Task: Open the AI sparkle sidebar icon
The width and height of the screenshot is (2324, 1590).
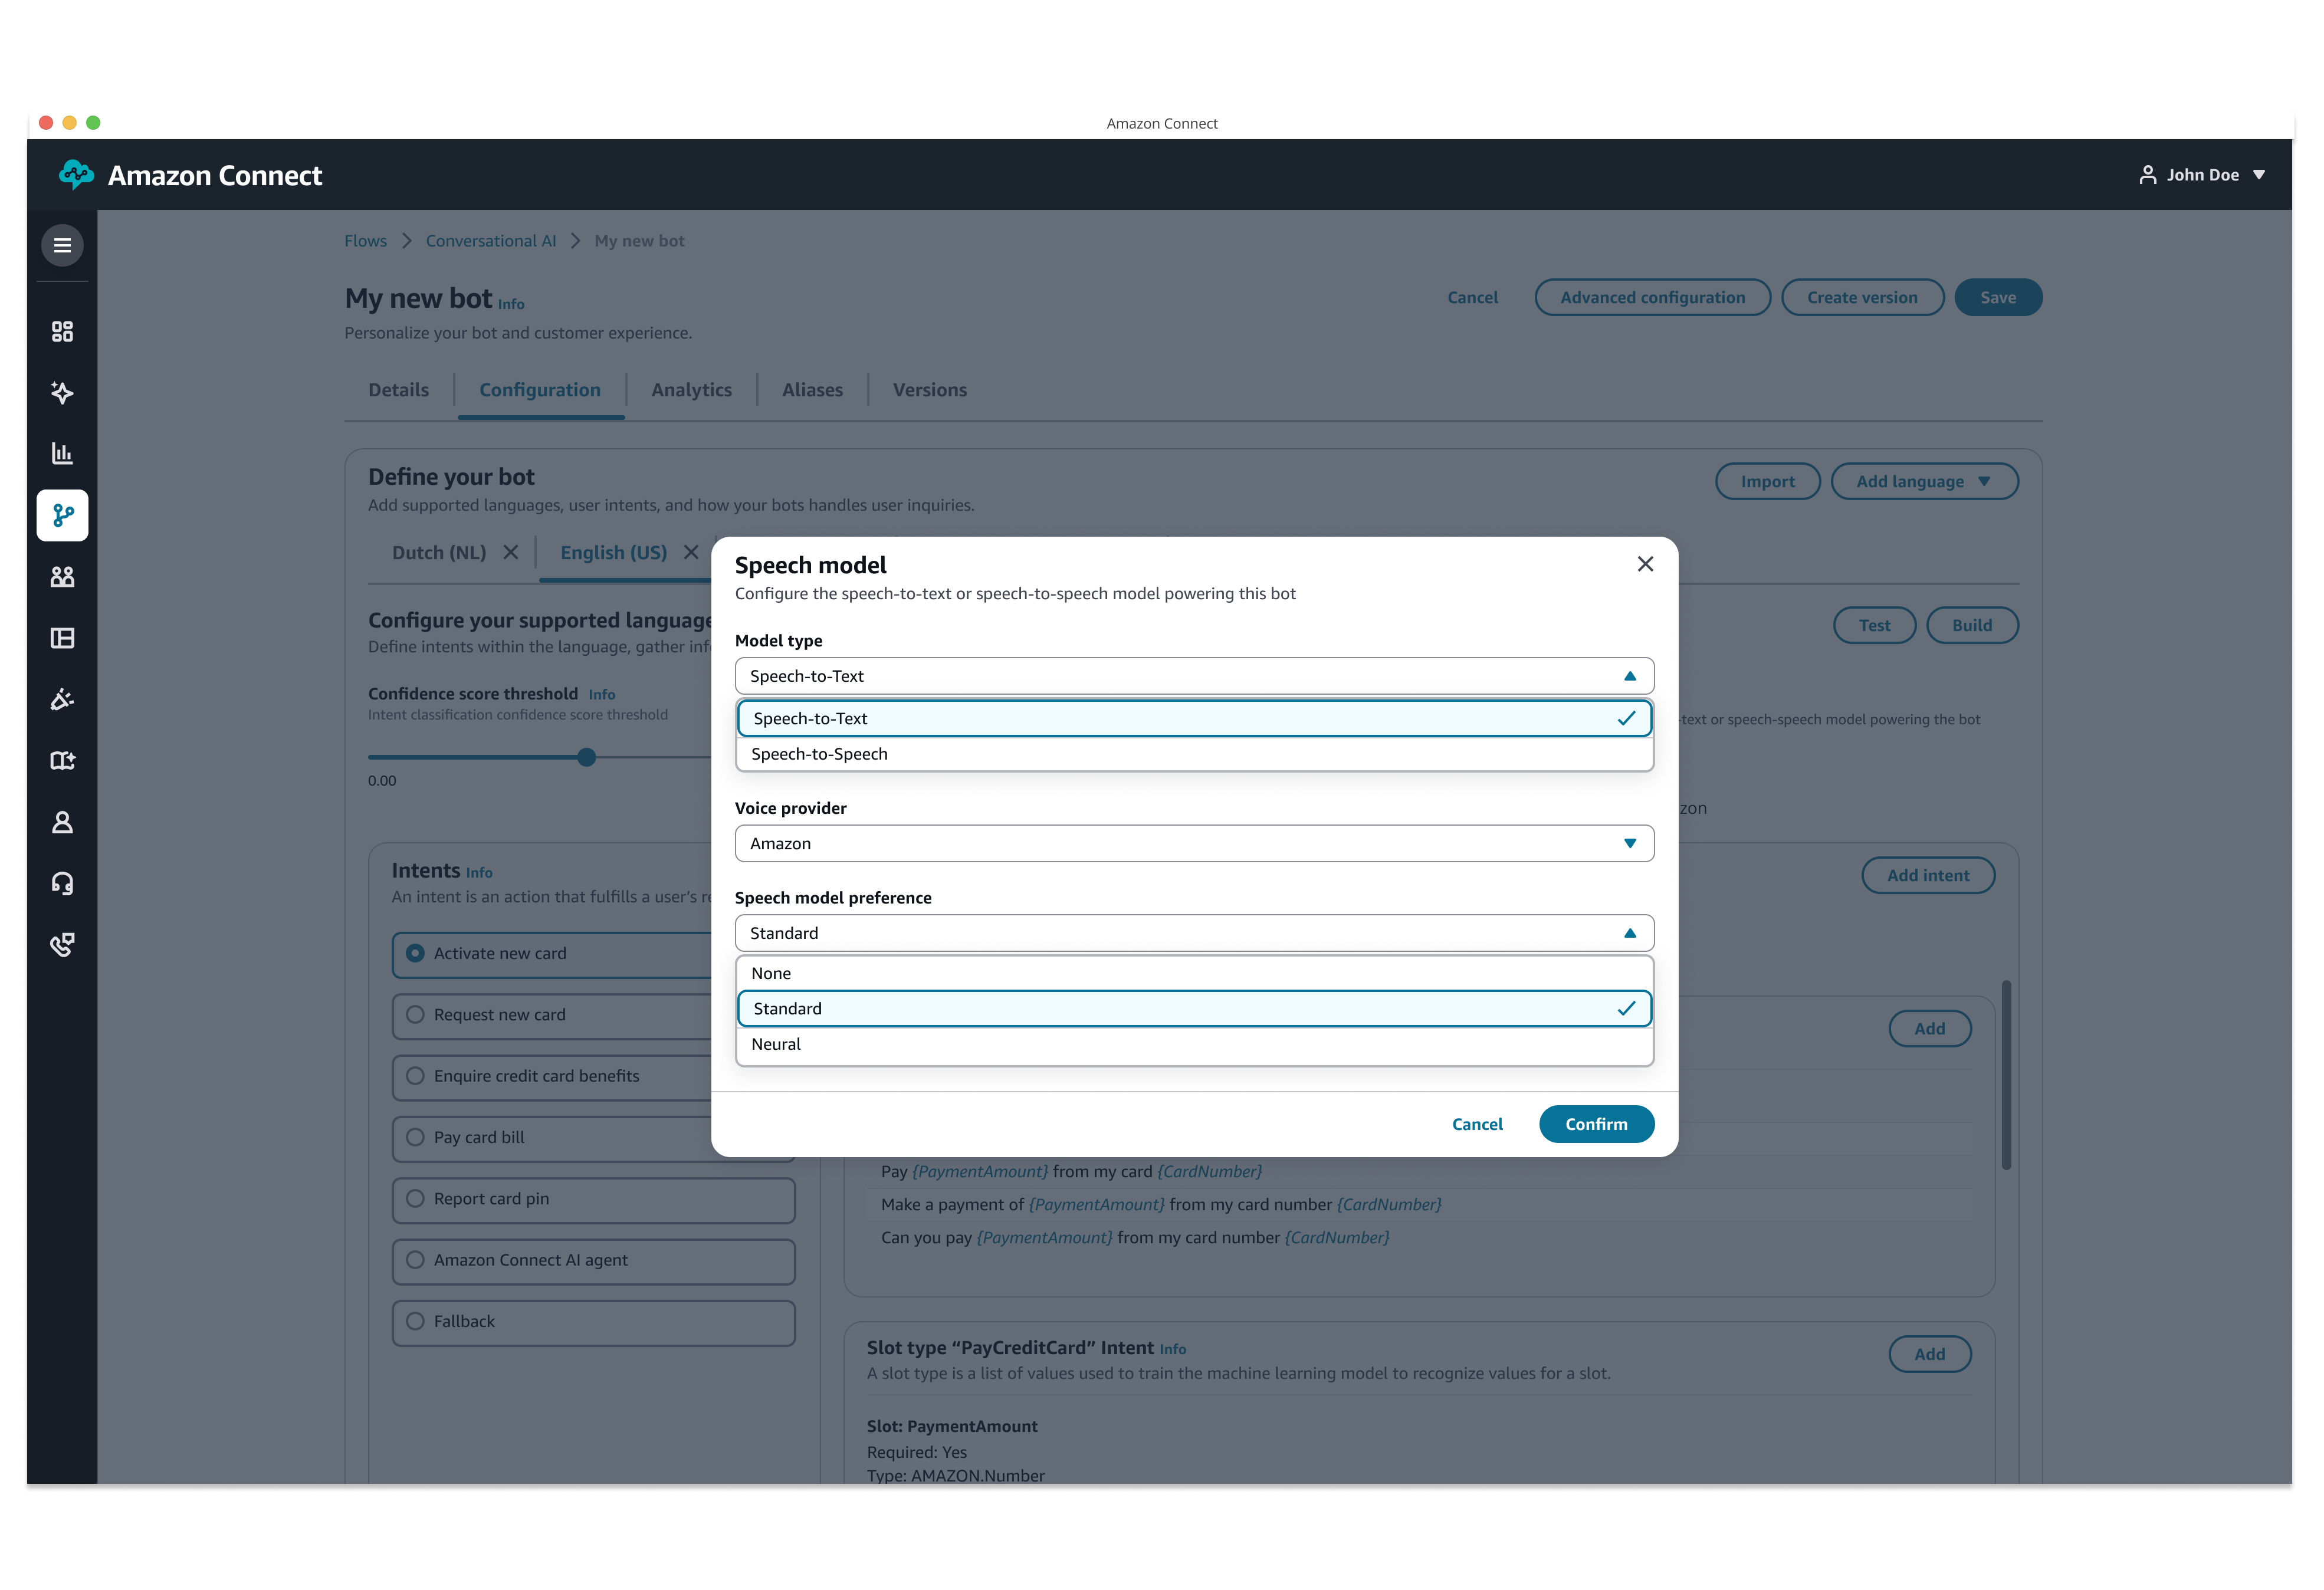Action: (62, 393)
